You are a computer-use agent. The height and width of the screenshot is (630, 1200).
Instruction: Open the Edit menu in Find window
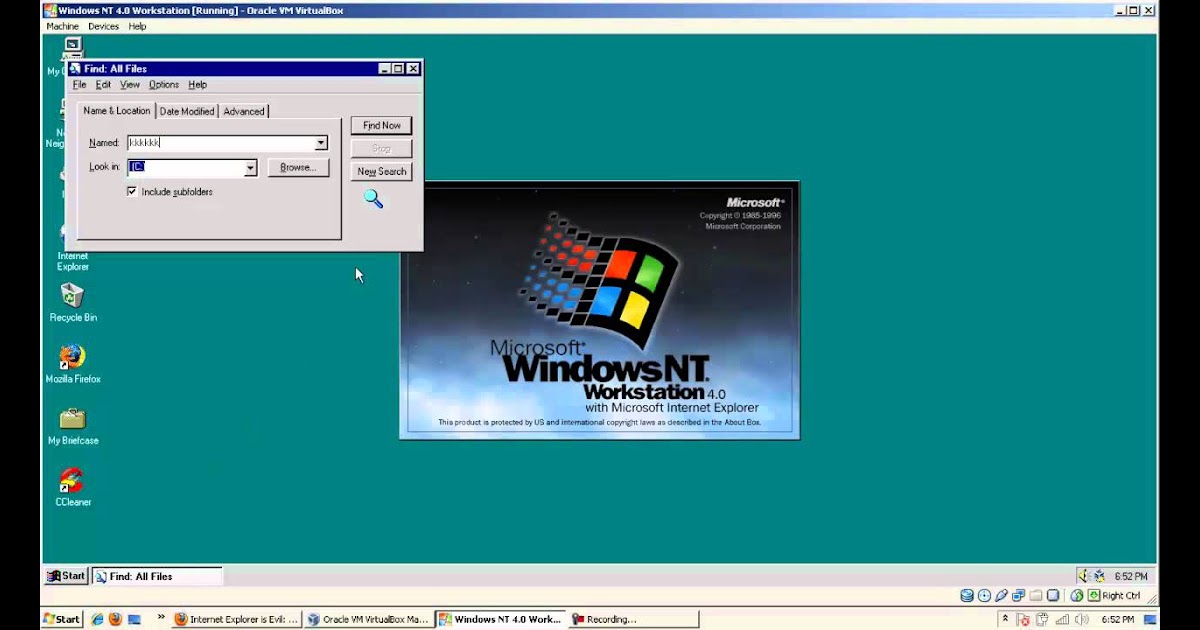tap(103, 85)
